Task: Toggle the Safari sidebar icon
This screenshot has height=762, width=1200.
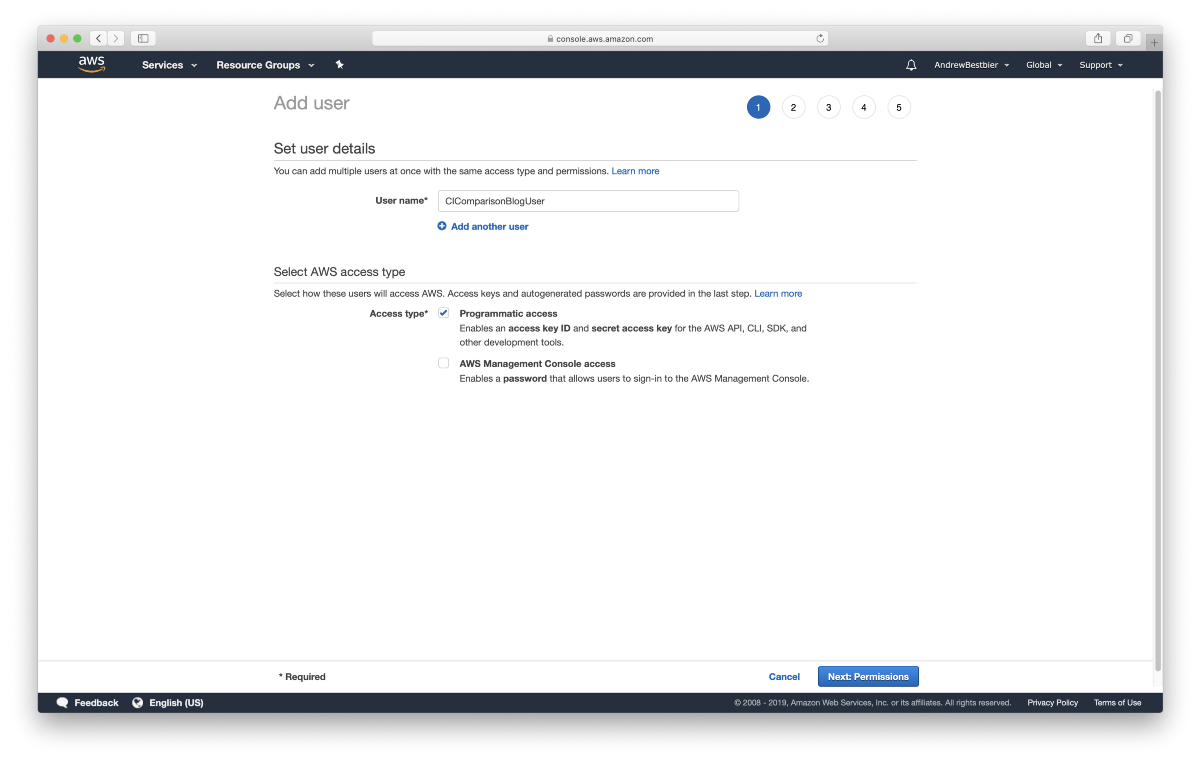Action: coord(143,38)
